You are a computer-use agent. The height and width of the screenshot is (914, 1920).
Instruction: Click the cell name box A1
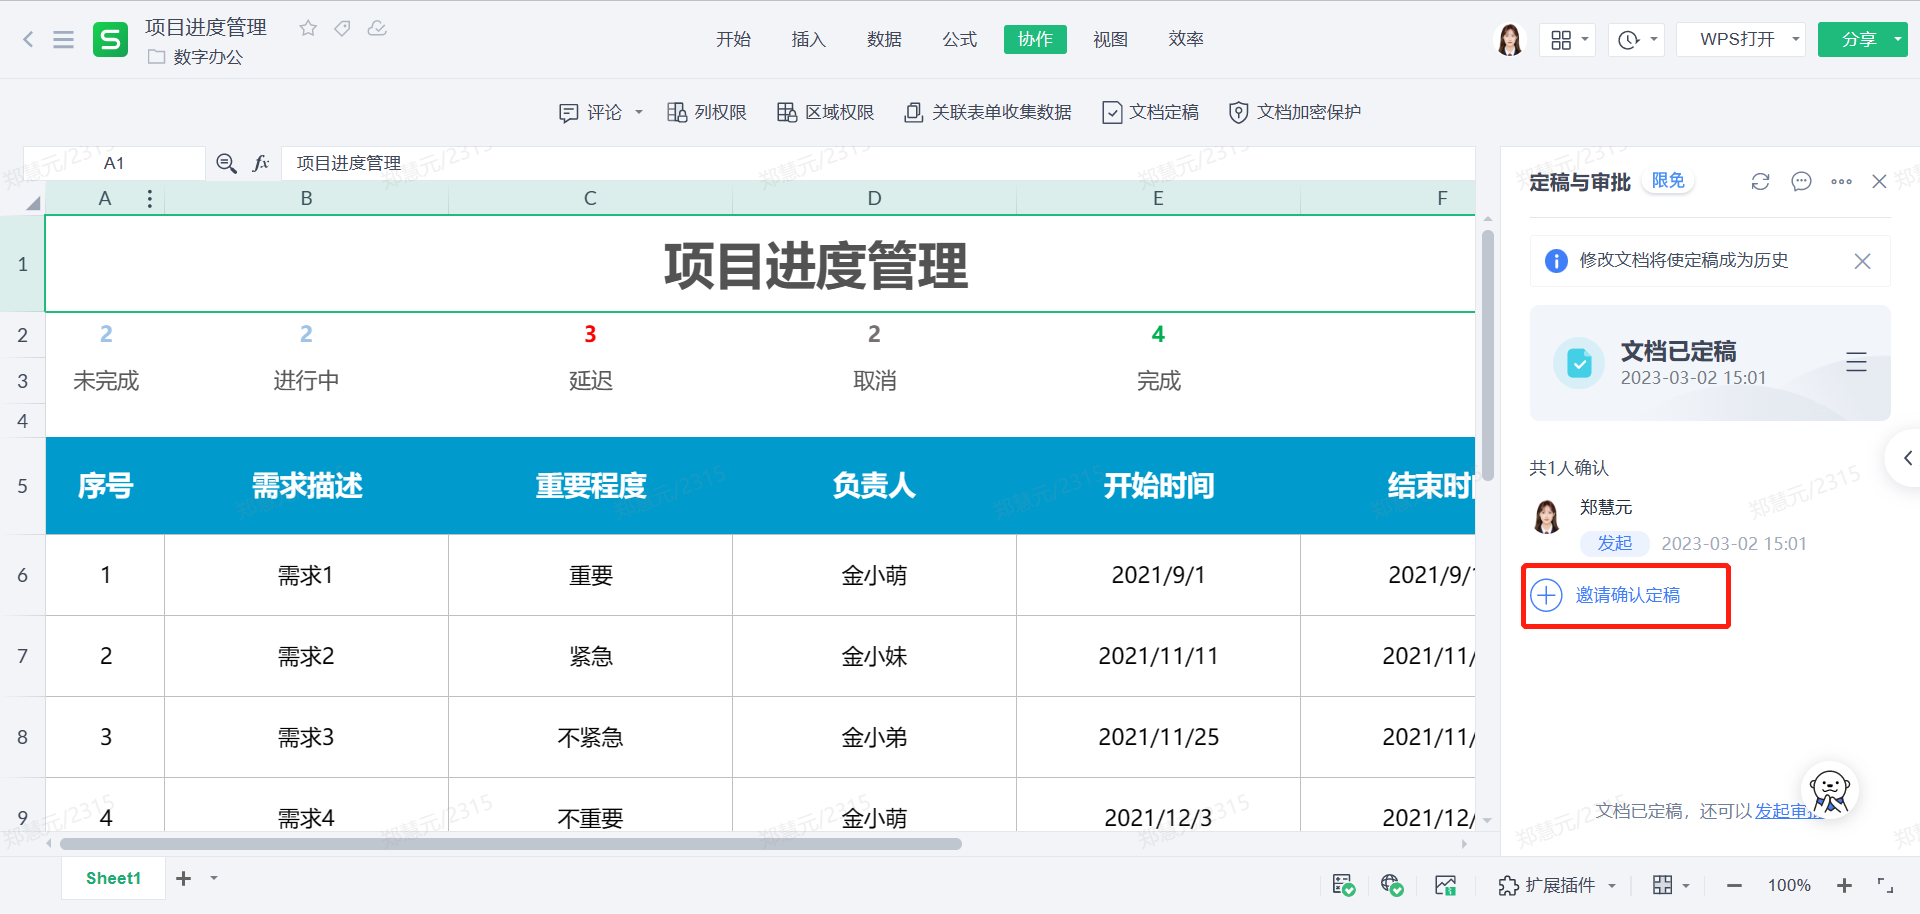114,163
